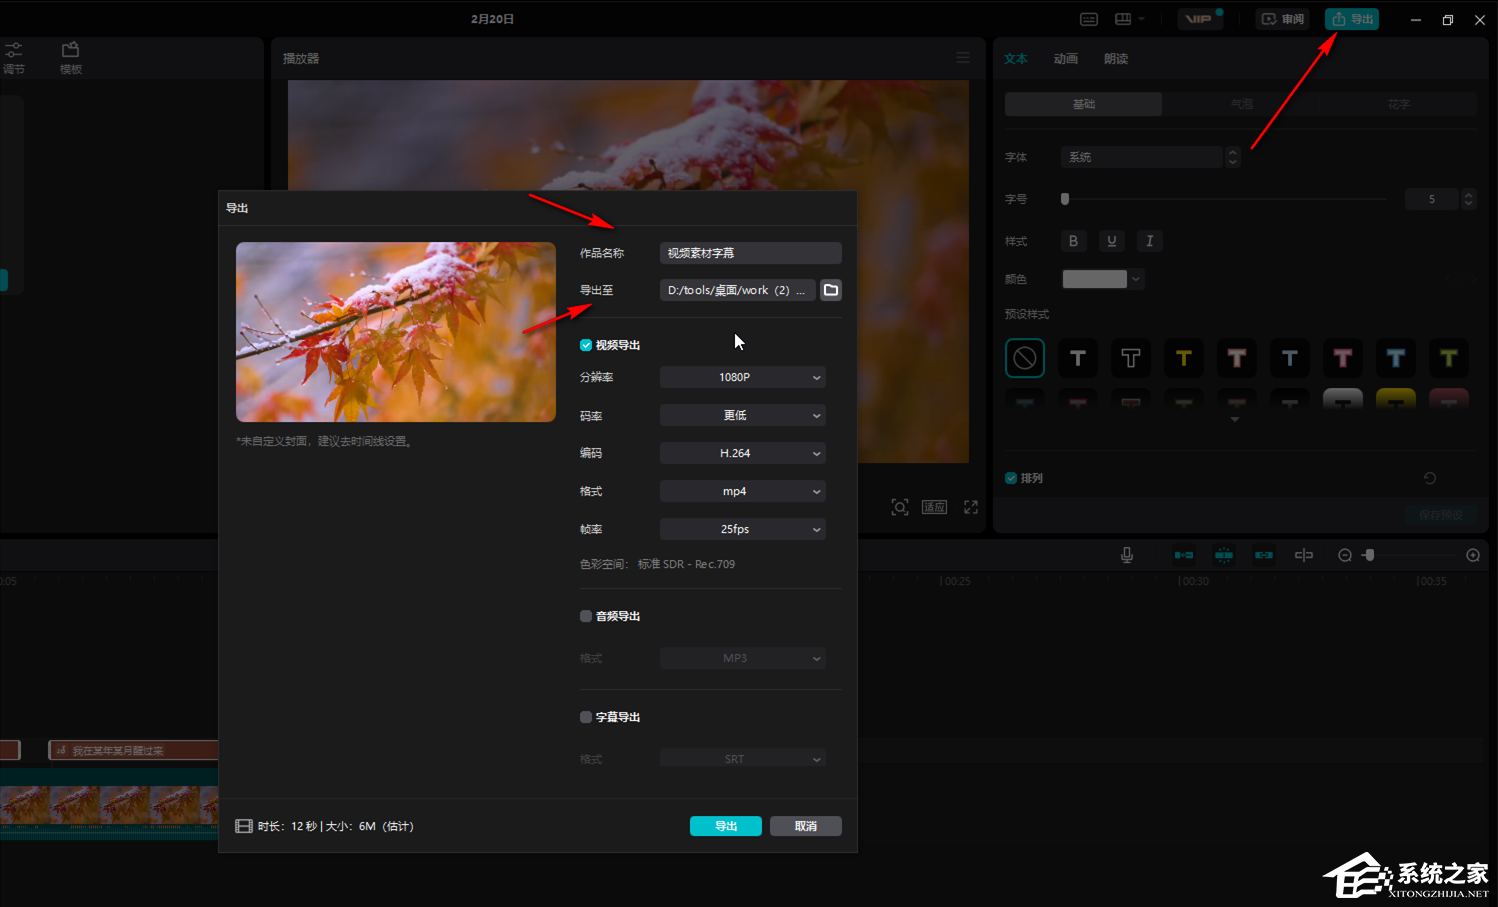This screenshot has width=1498, height=907.
Task: Click the fullscreen icon in player
Action: [x=970, y=507]
